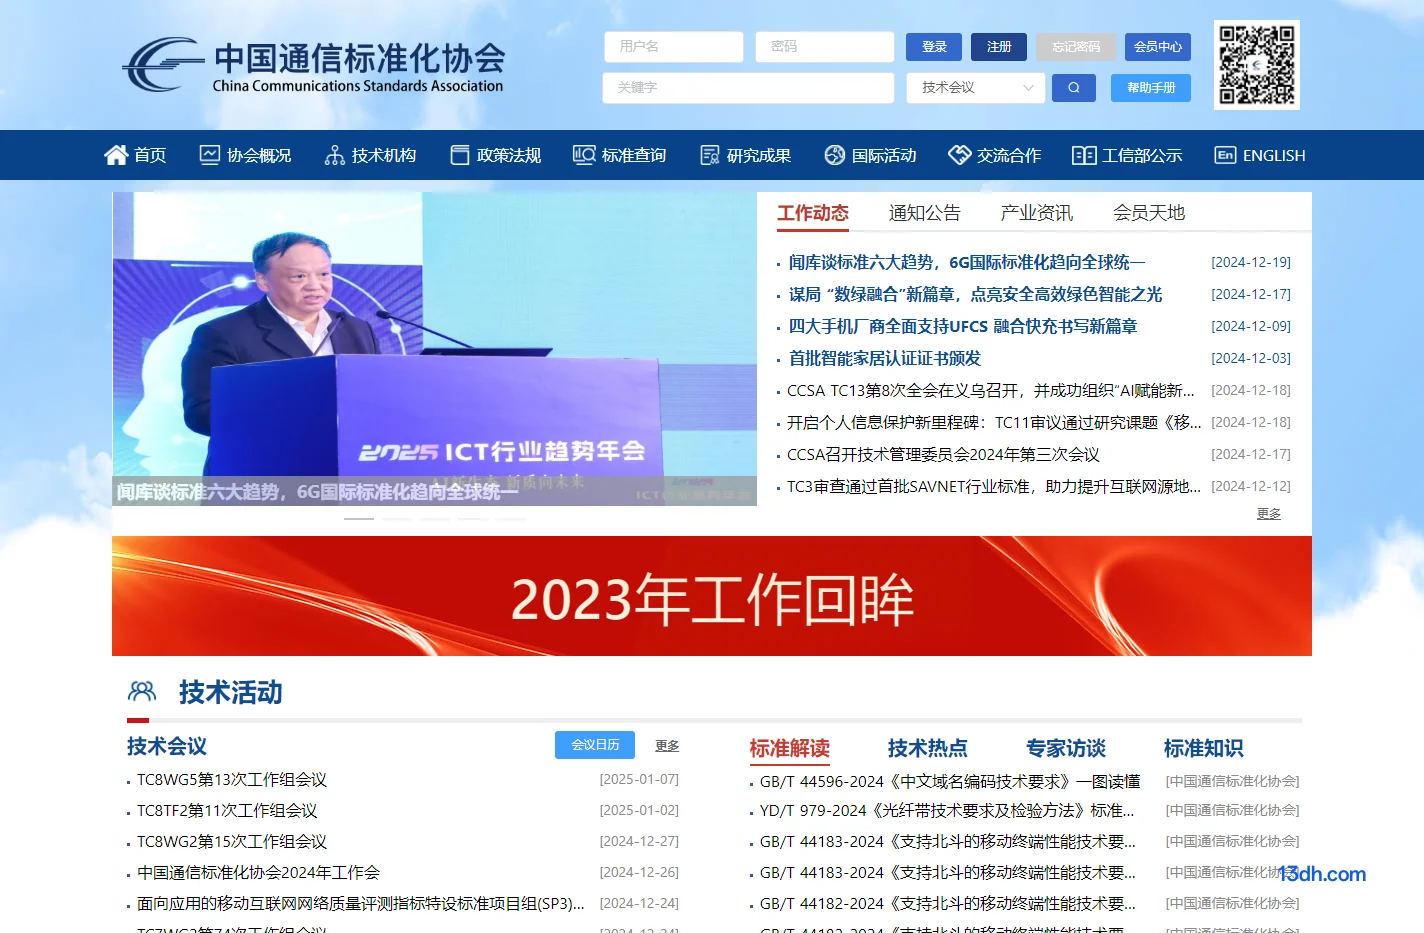Viewport: 1424px width, 933px height.
Task: Click the 注册 register button
Action: click(x=999, y=47)
